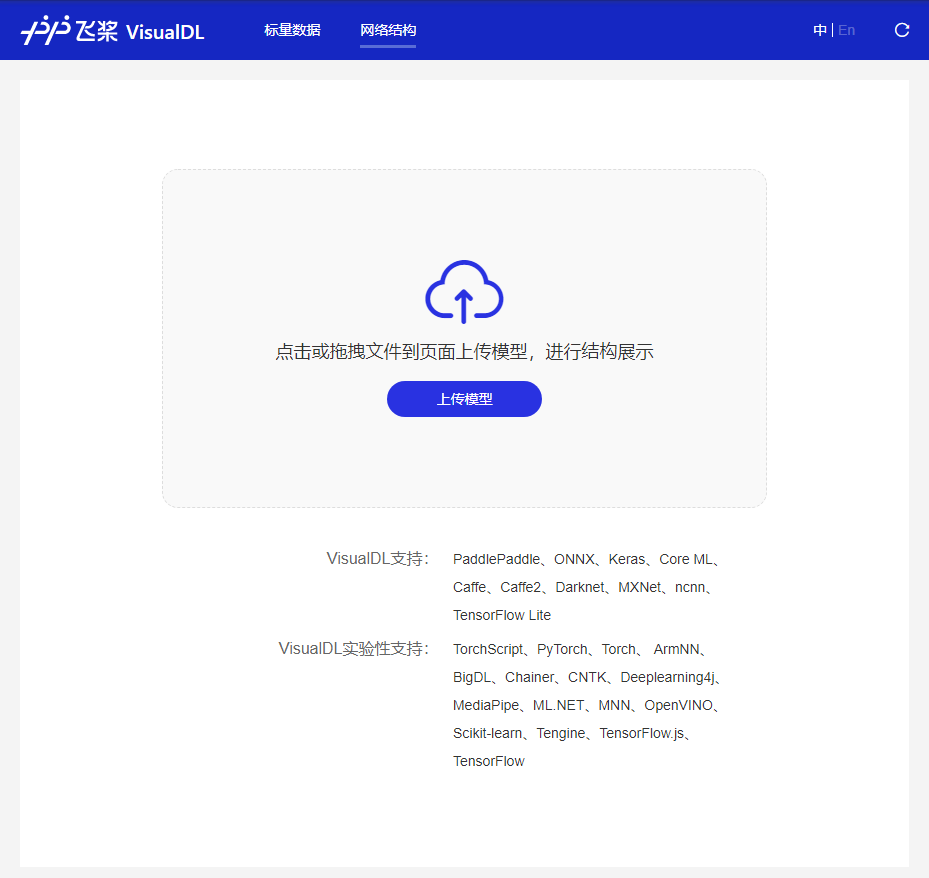Select 中 to keep Chinese language
Image resolution: width=929 pixels, height=878 pixels.
point(820,30)
